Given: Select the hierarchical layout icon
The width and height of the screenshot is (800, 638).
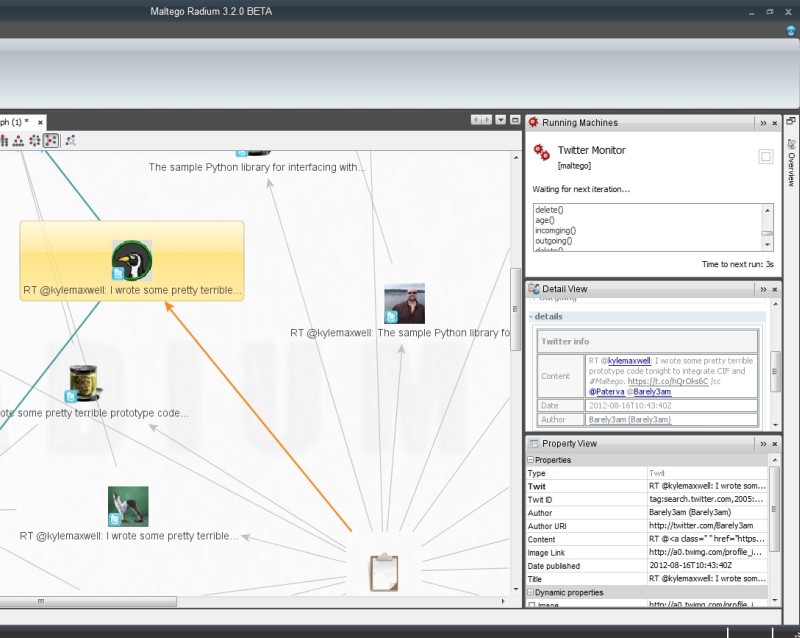Looking at the screenshot, I should click(x=18, y=140).
